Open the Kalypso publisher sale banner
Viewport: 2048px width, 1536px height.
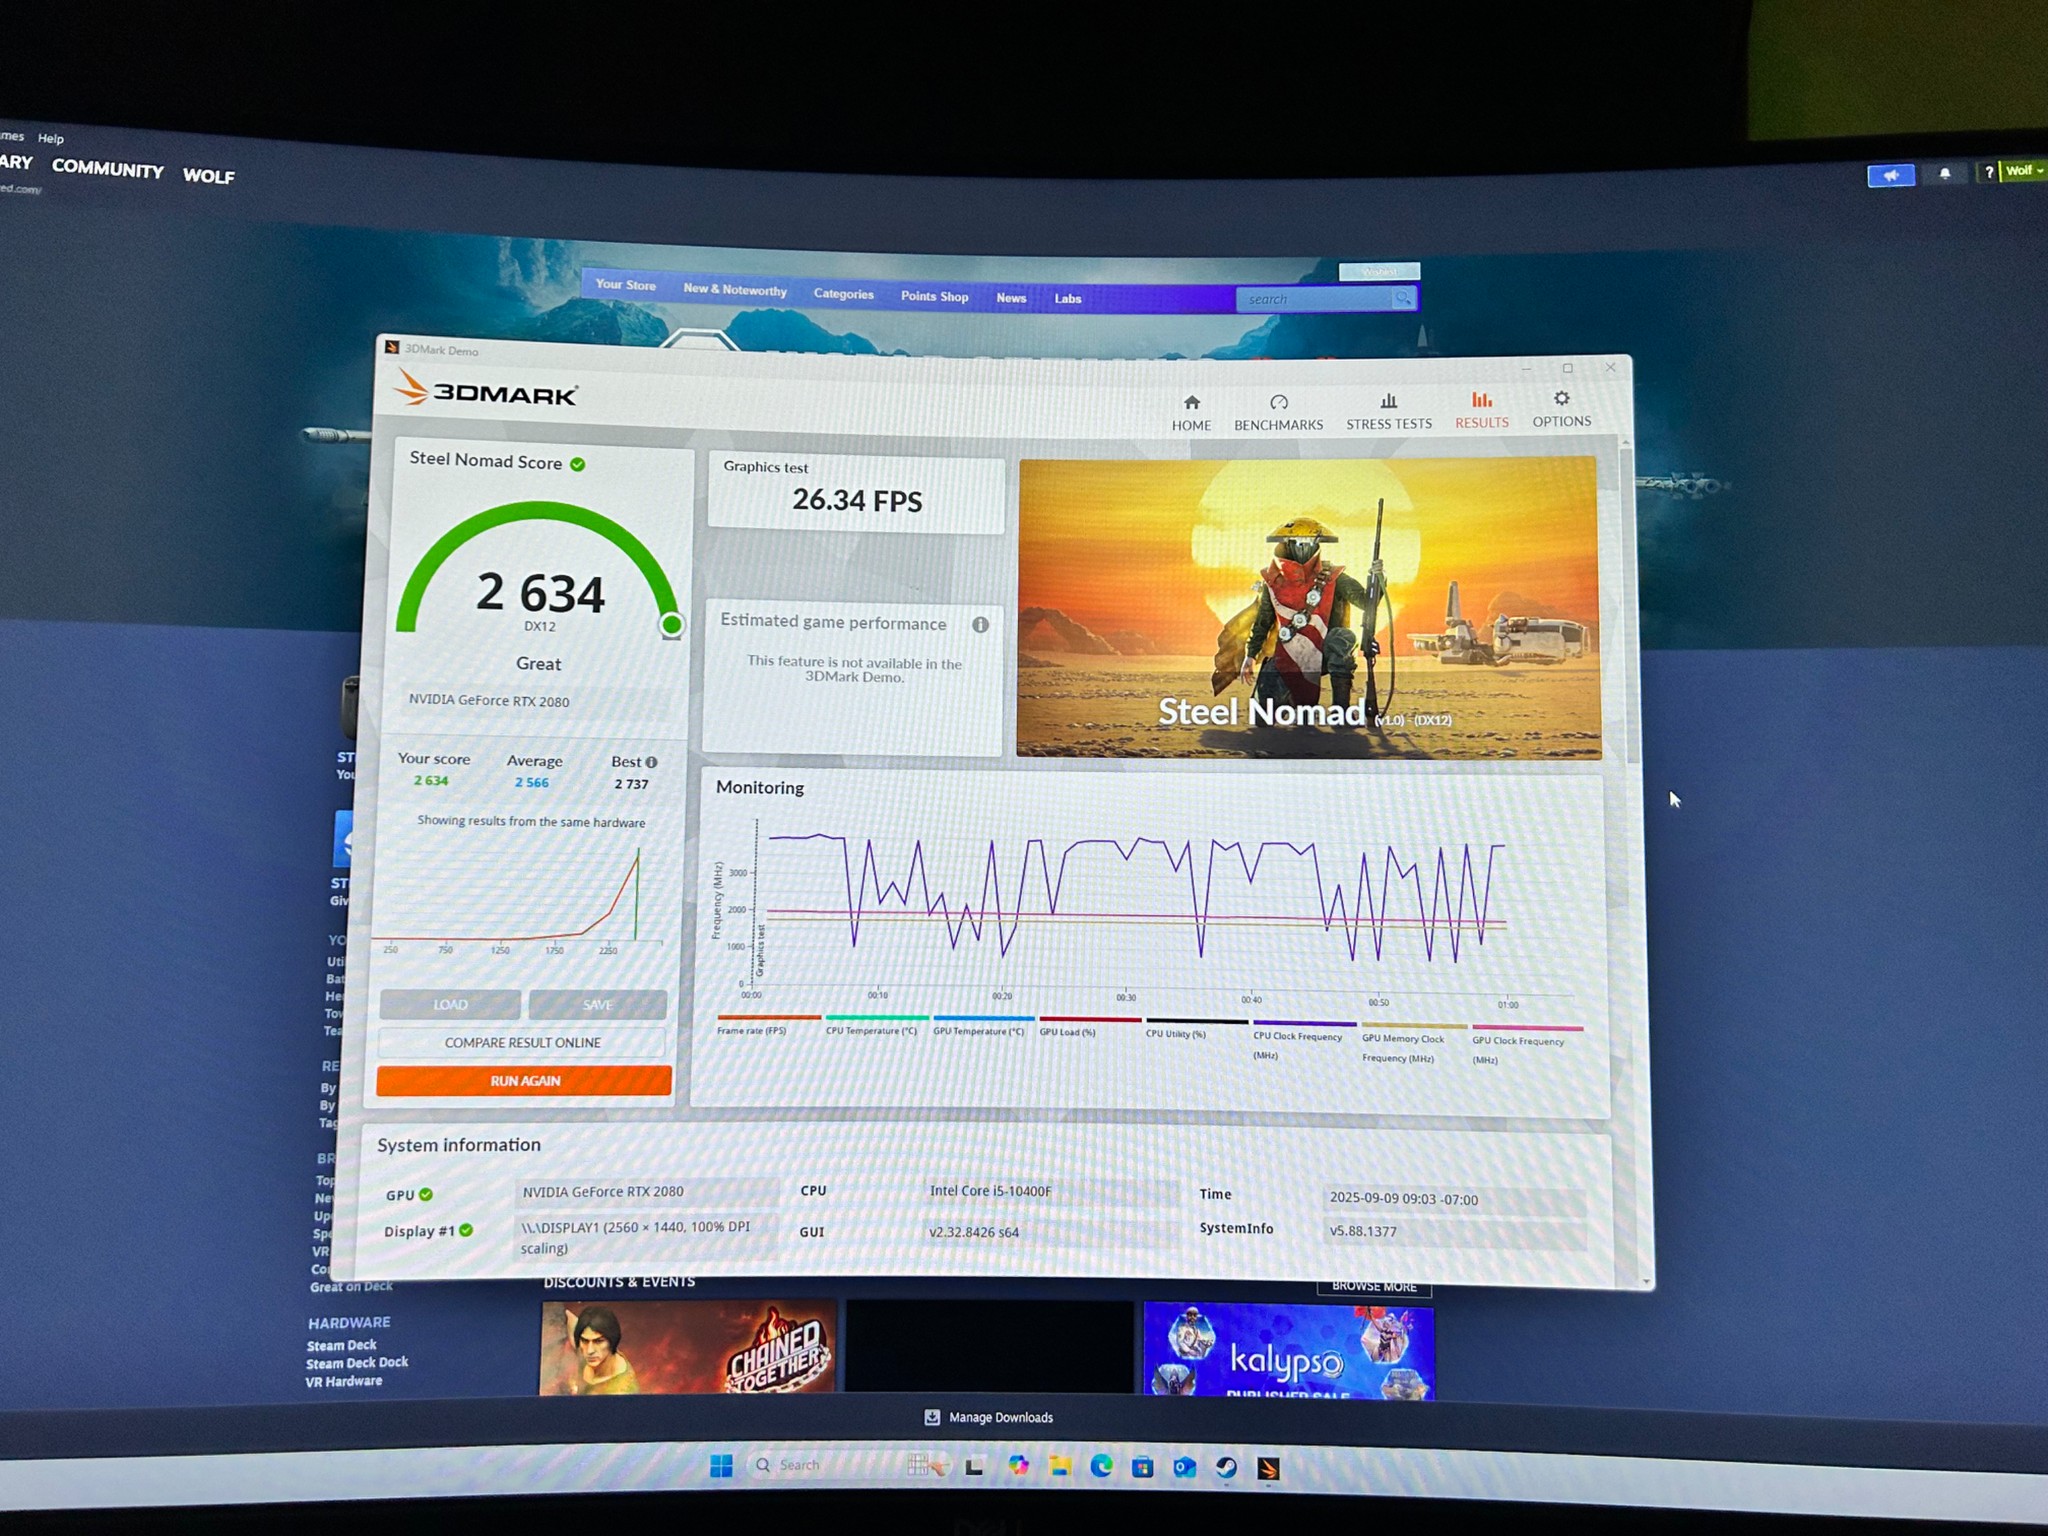[1289, 1350]
